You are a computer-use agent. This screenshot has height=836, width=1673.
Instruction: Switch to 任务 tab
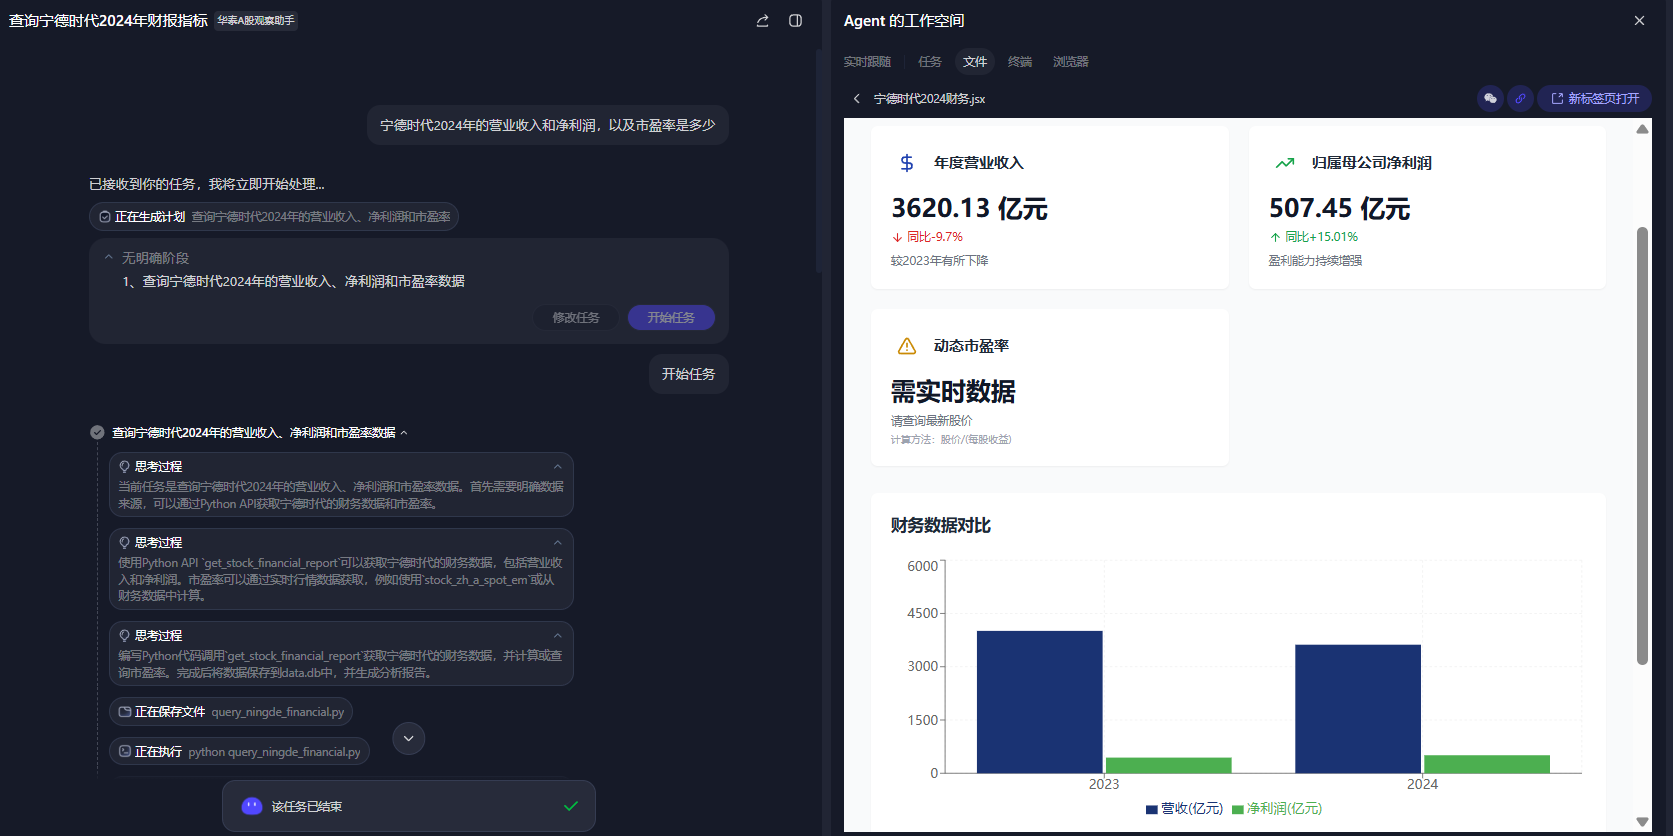[930, 62]
